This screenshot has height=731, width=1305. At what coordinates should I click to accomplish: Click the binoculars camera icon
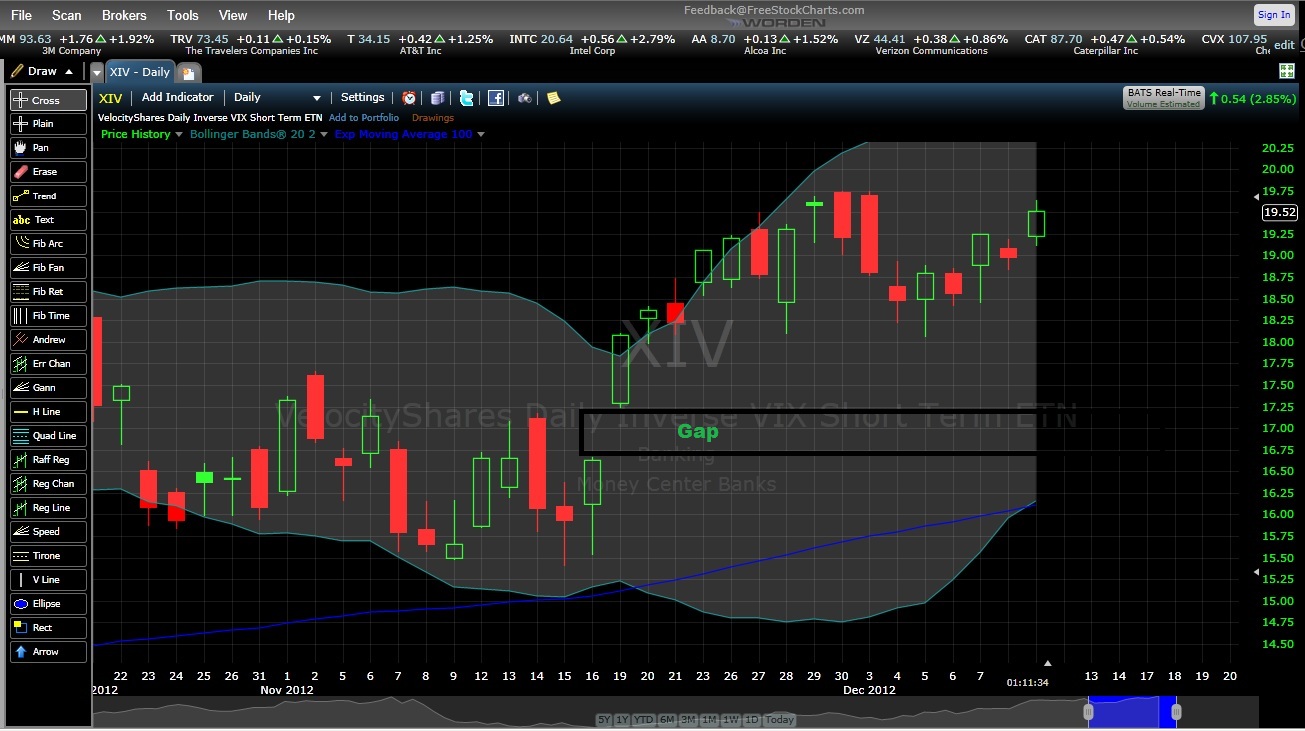[524, 98]
